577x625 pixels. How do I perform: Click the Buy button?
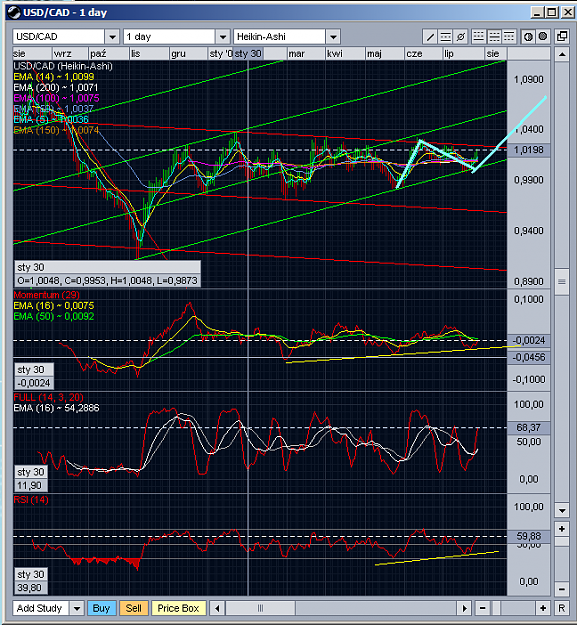point(101,608)
